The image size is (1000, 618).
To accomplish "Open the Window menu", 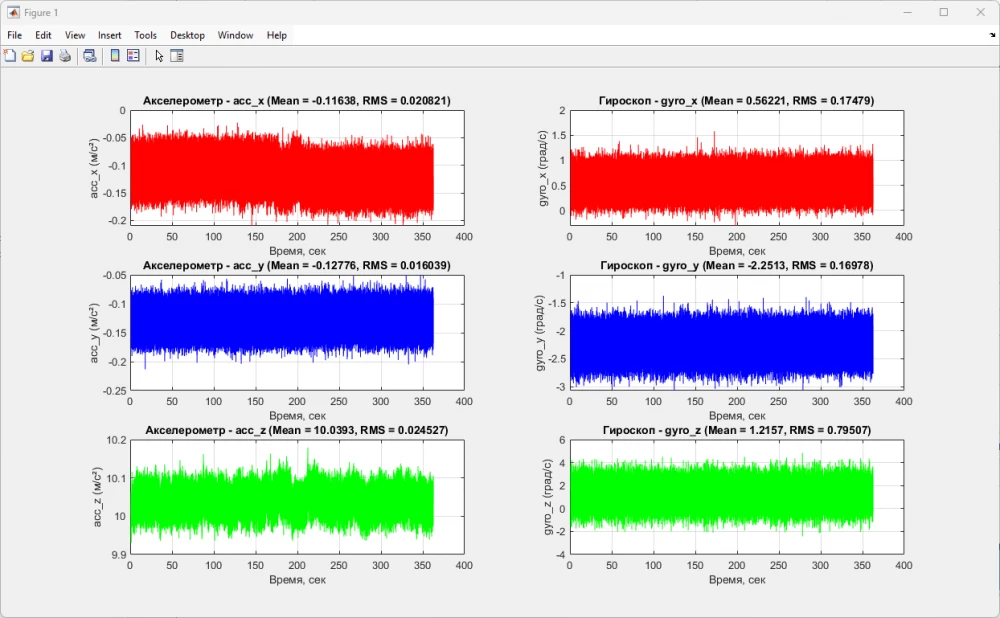I will point(235,35).
